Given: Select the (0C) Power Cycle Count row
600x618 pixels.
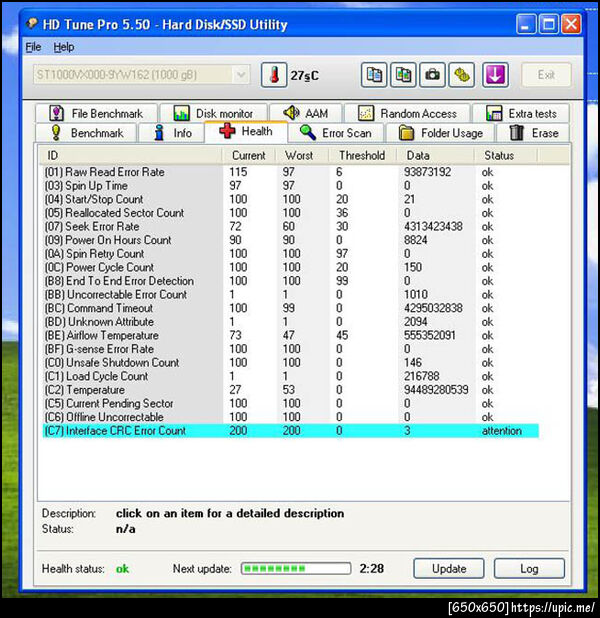Looking at the screenshot, I should click(291, 267).
